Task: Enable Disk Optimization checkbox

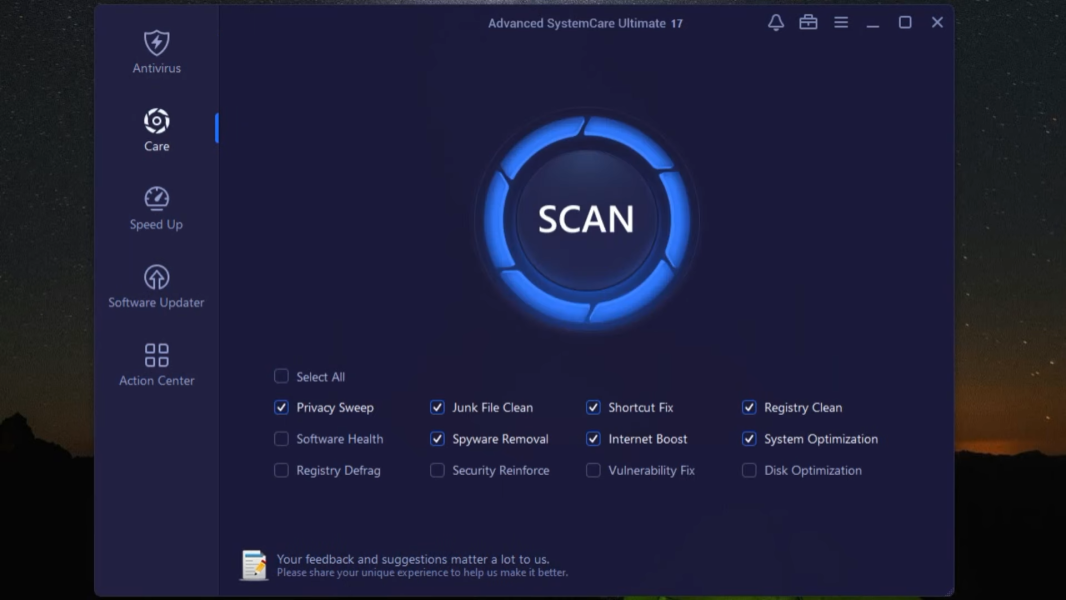Action: pyautogui.click(x=749, y=470)
